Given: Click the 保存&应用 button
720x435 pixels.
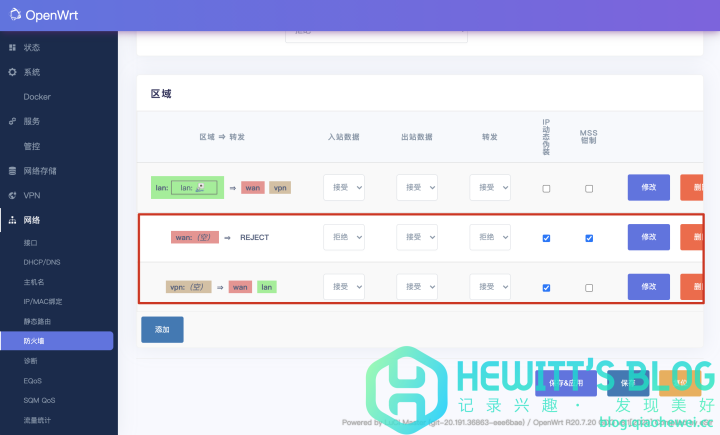Looking at the screenshot, I should (x=566, y=383).
